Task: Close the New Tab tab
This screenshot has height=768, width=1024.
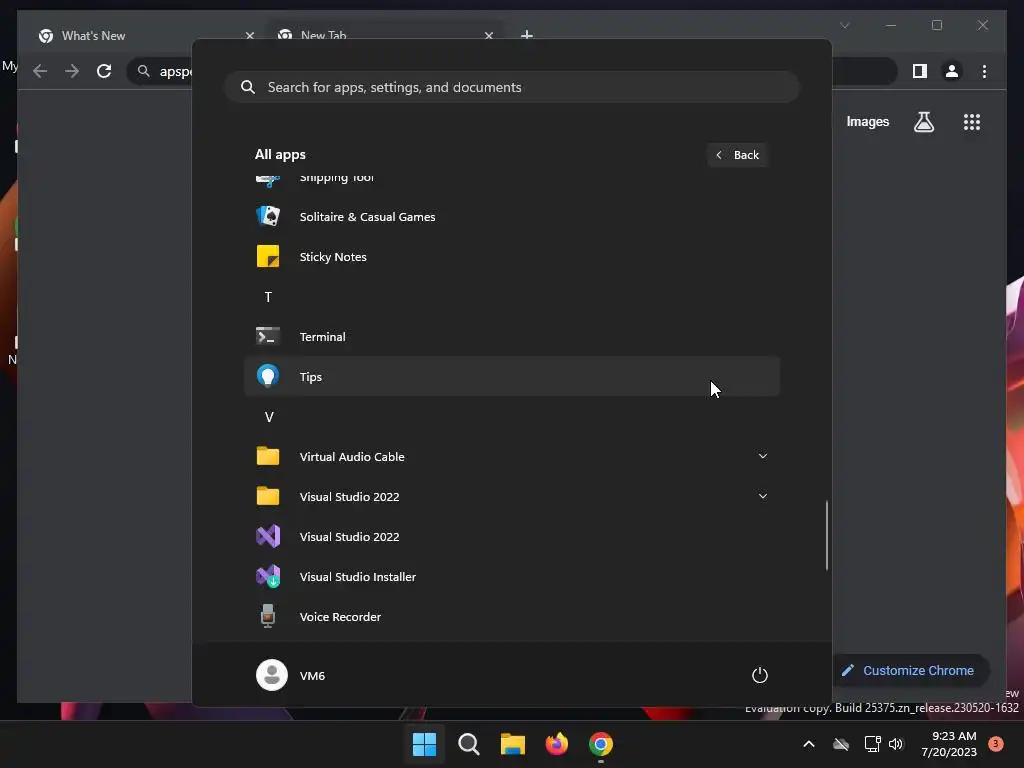Action: pos(488,35)
